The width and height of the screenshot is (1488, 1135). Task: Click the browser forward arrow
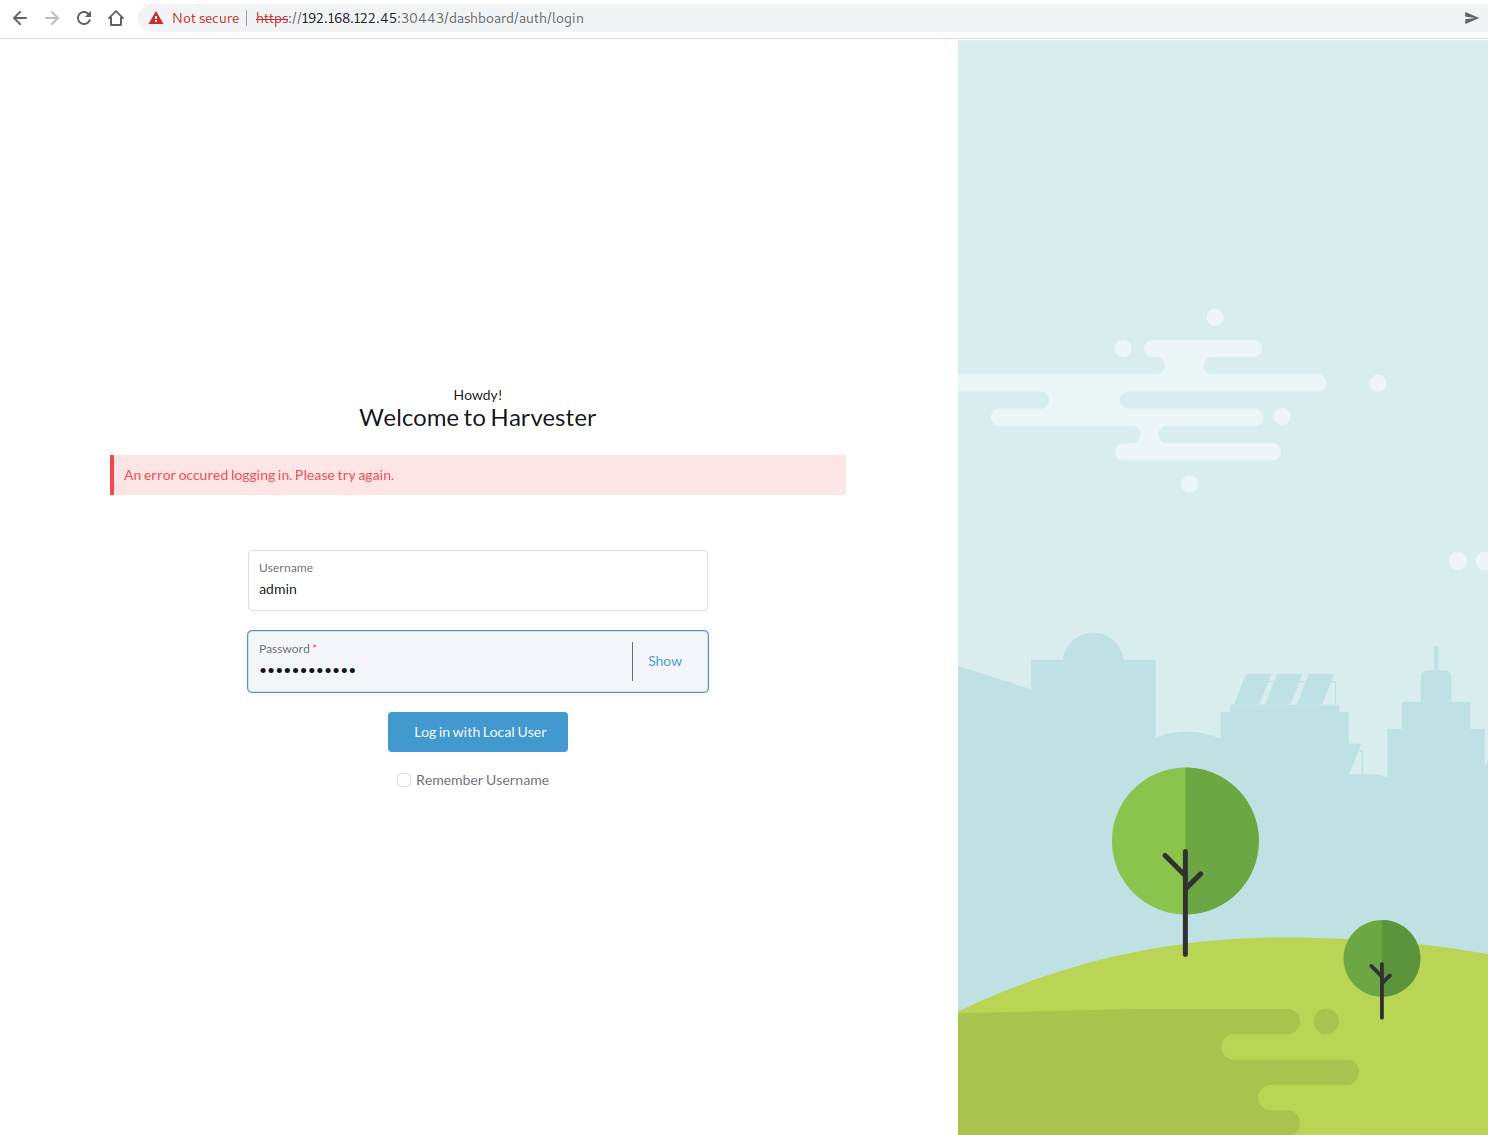coord(52,18)
